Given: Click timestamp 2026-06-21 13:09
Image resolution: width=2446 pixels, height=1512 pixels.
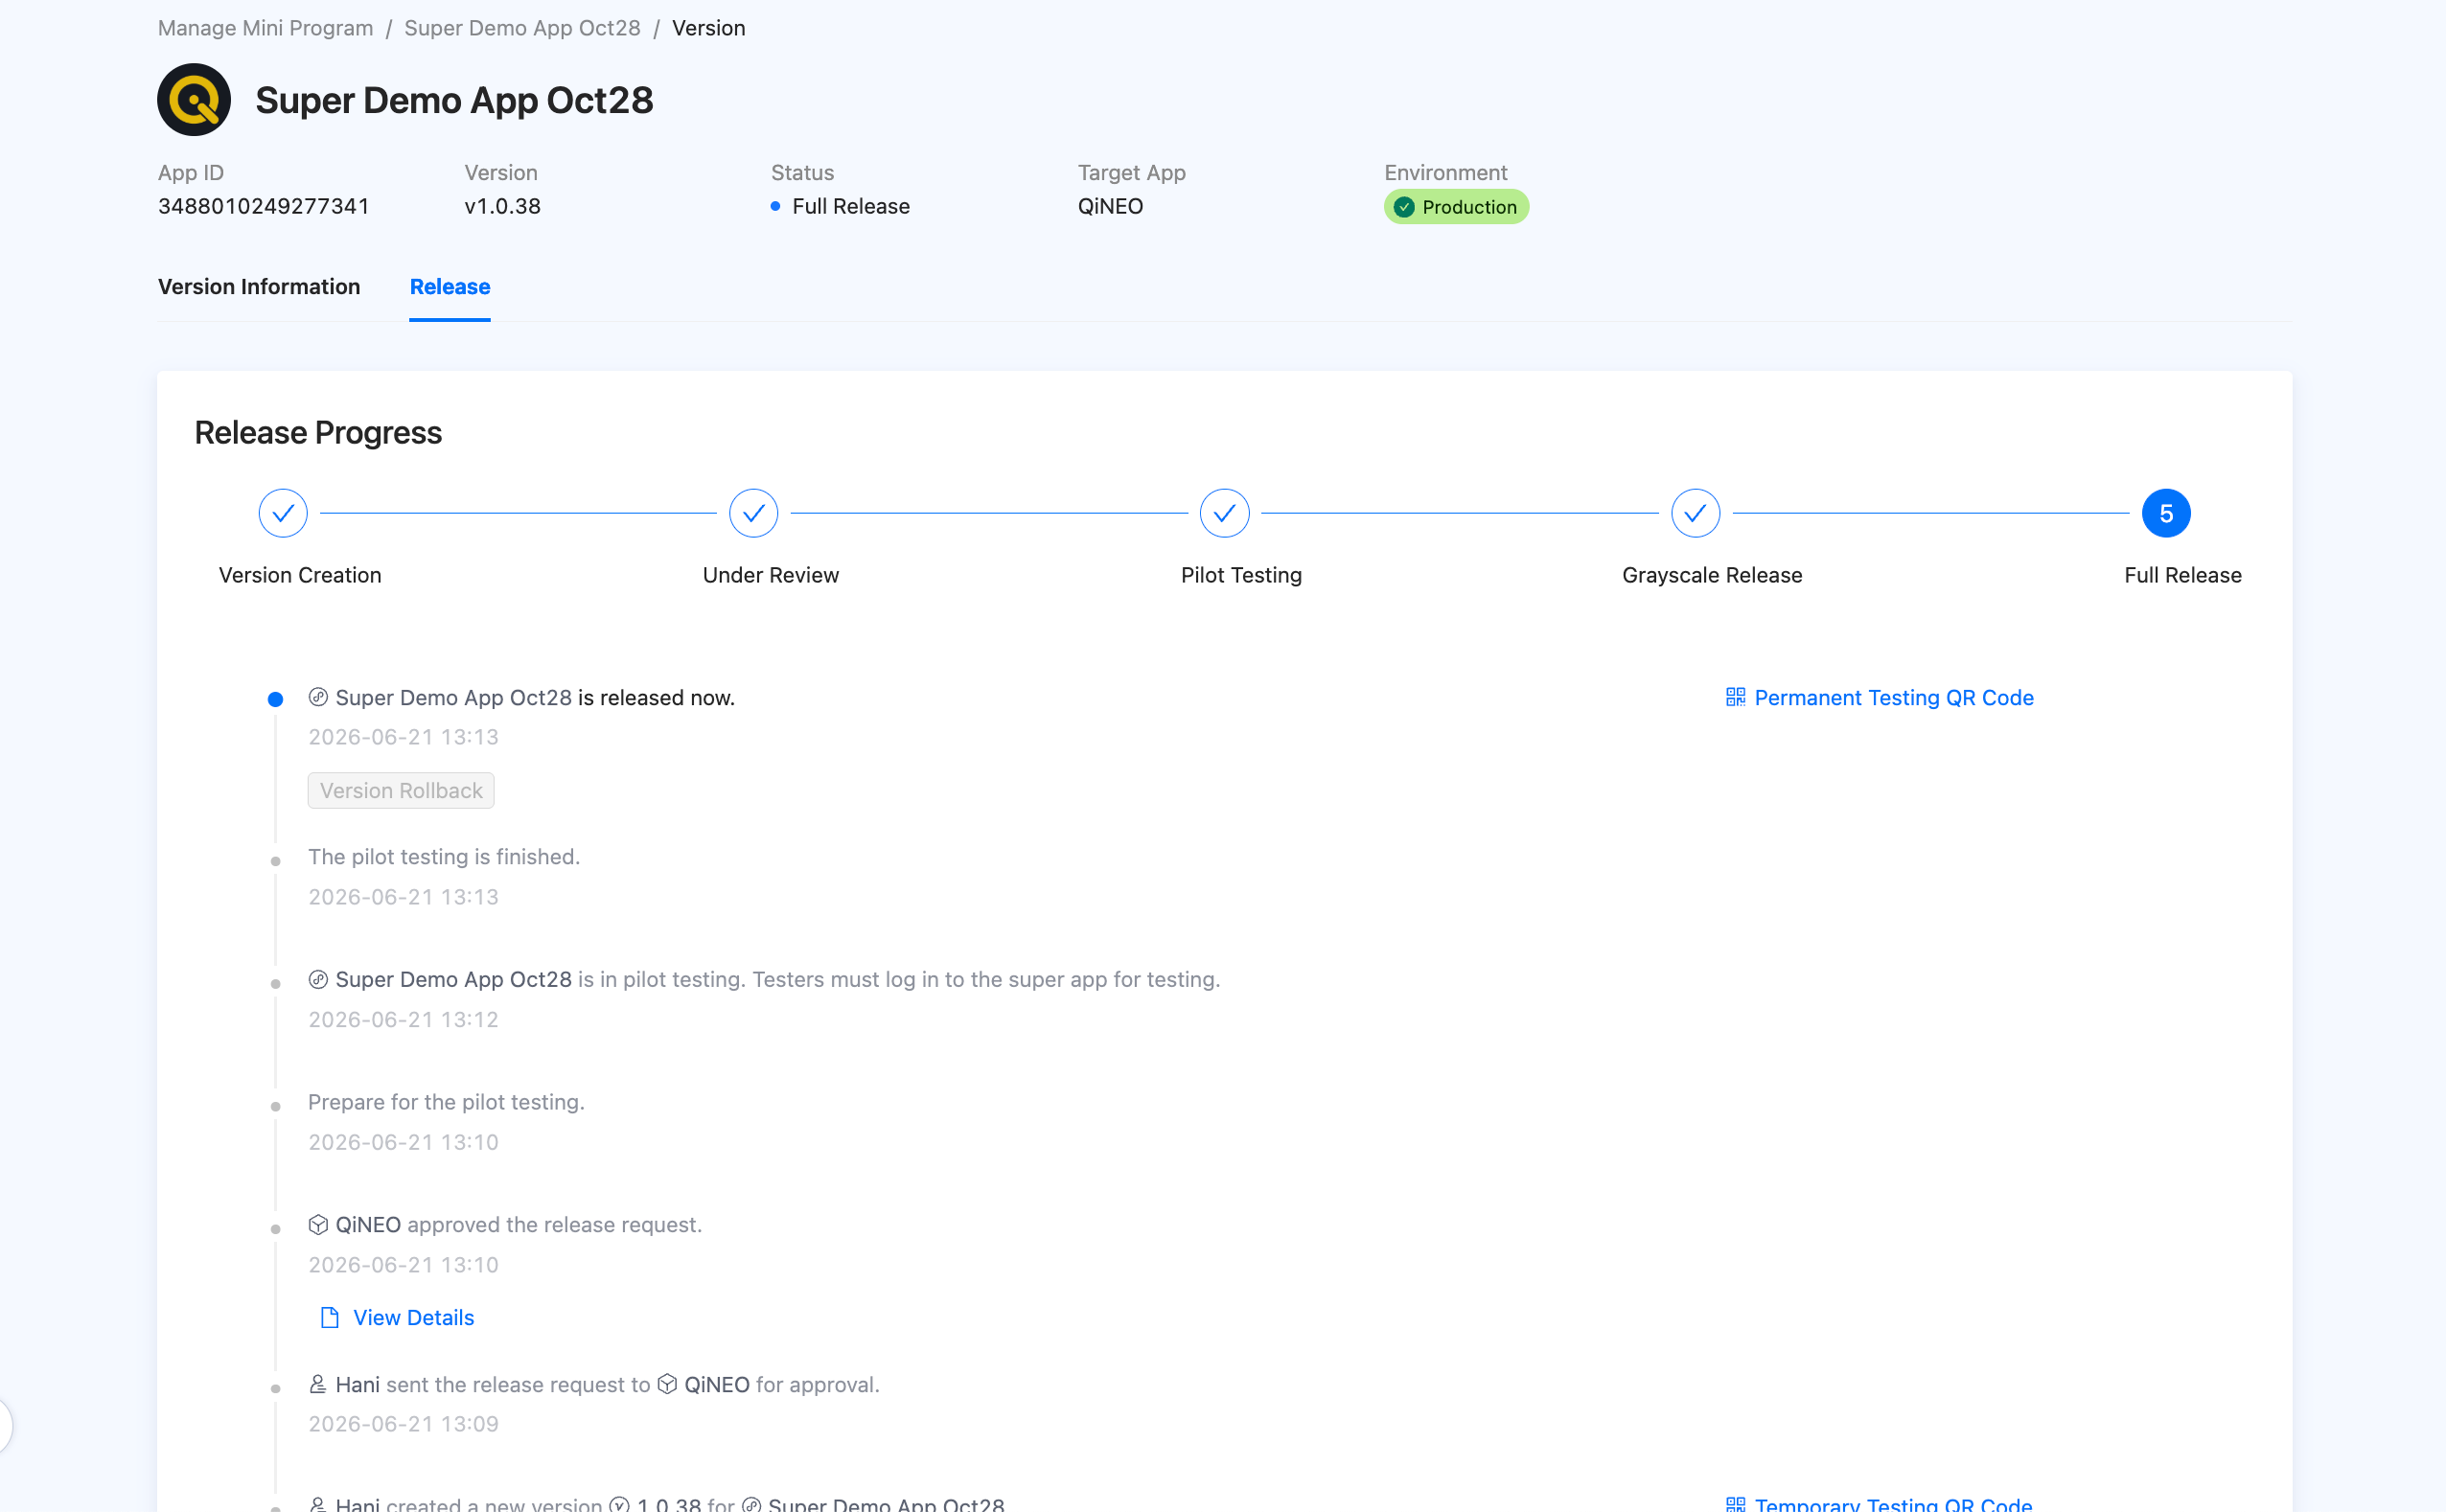Looking at the screenshot, I should pos(403,1424).
